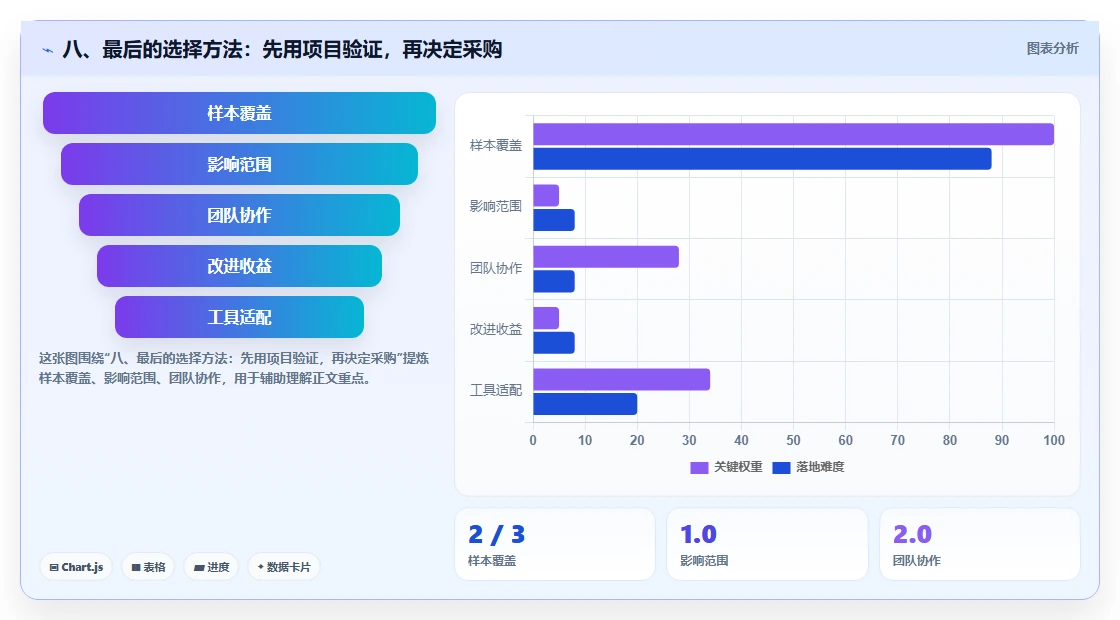Image resolution: width=1120 pixels, height=620 pixels.
Task: Click the 进度 tag chip
Action: pos(211,567)
